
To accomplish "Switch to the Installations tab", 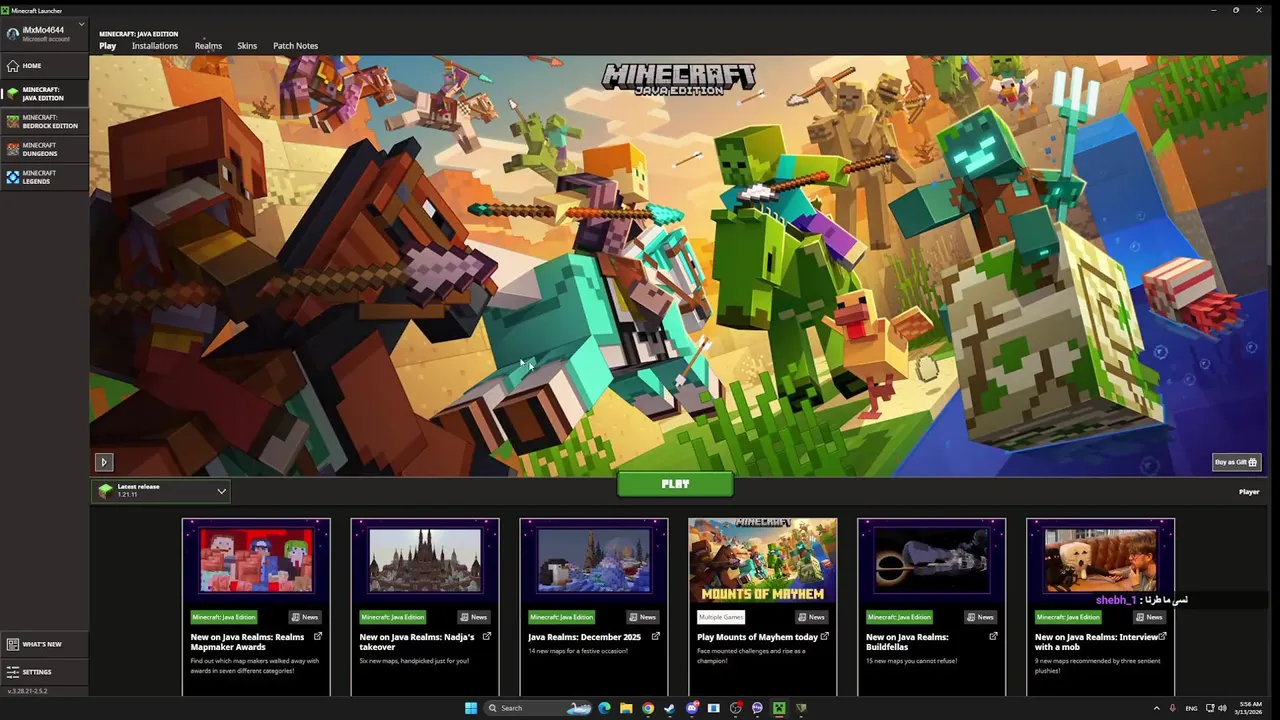I will pos(155,46).
